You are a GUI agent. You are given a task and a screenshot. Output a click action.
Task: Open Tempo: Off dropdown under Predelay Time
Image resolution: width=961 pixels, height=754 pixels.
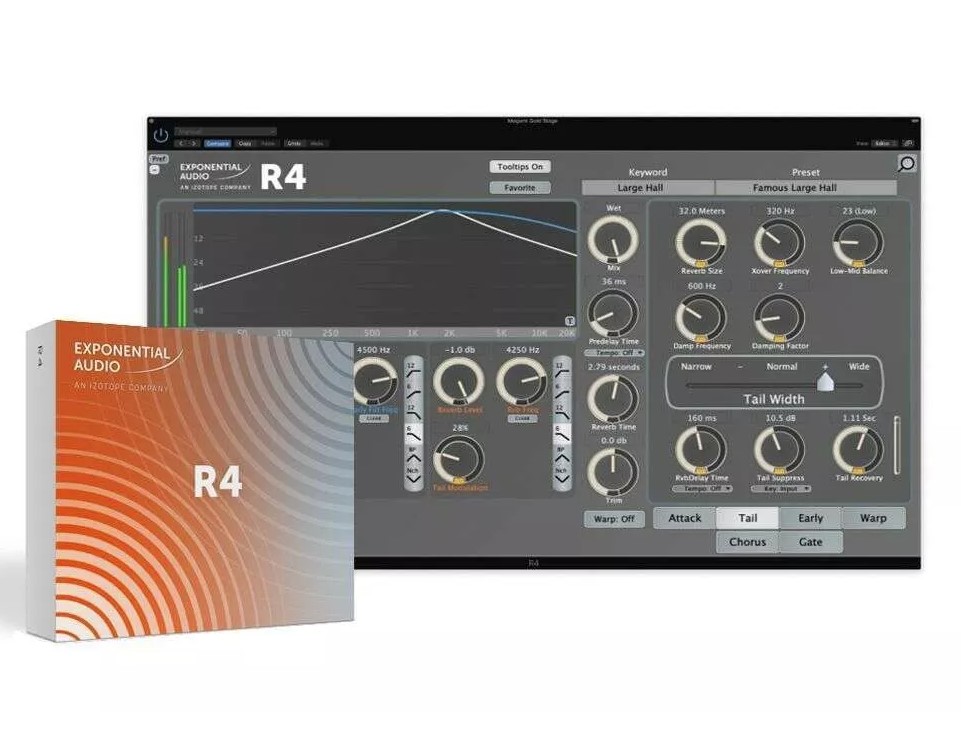click(614, 353)
